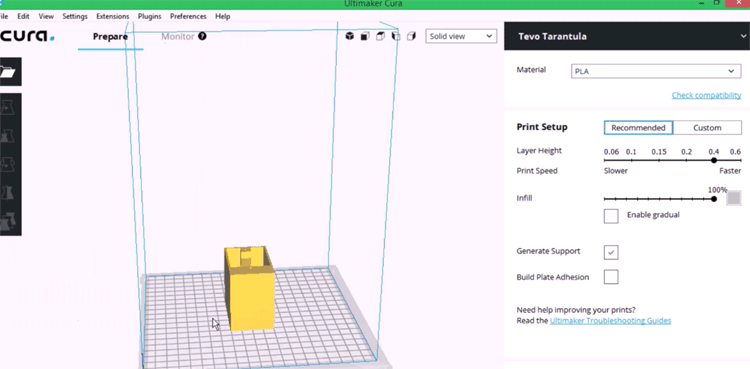Open the Plugins menu
The image size is (750, 369).
click(x=149, y=16)
